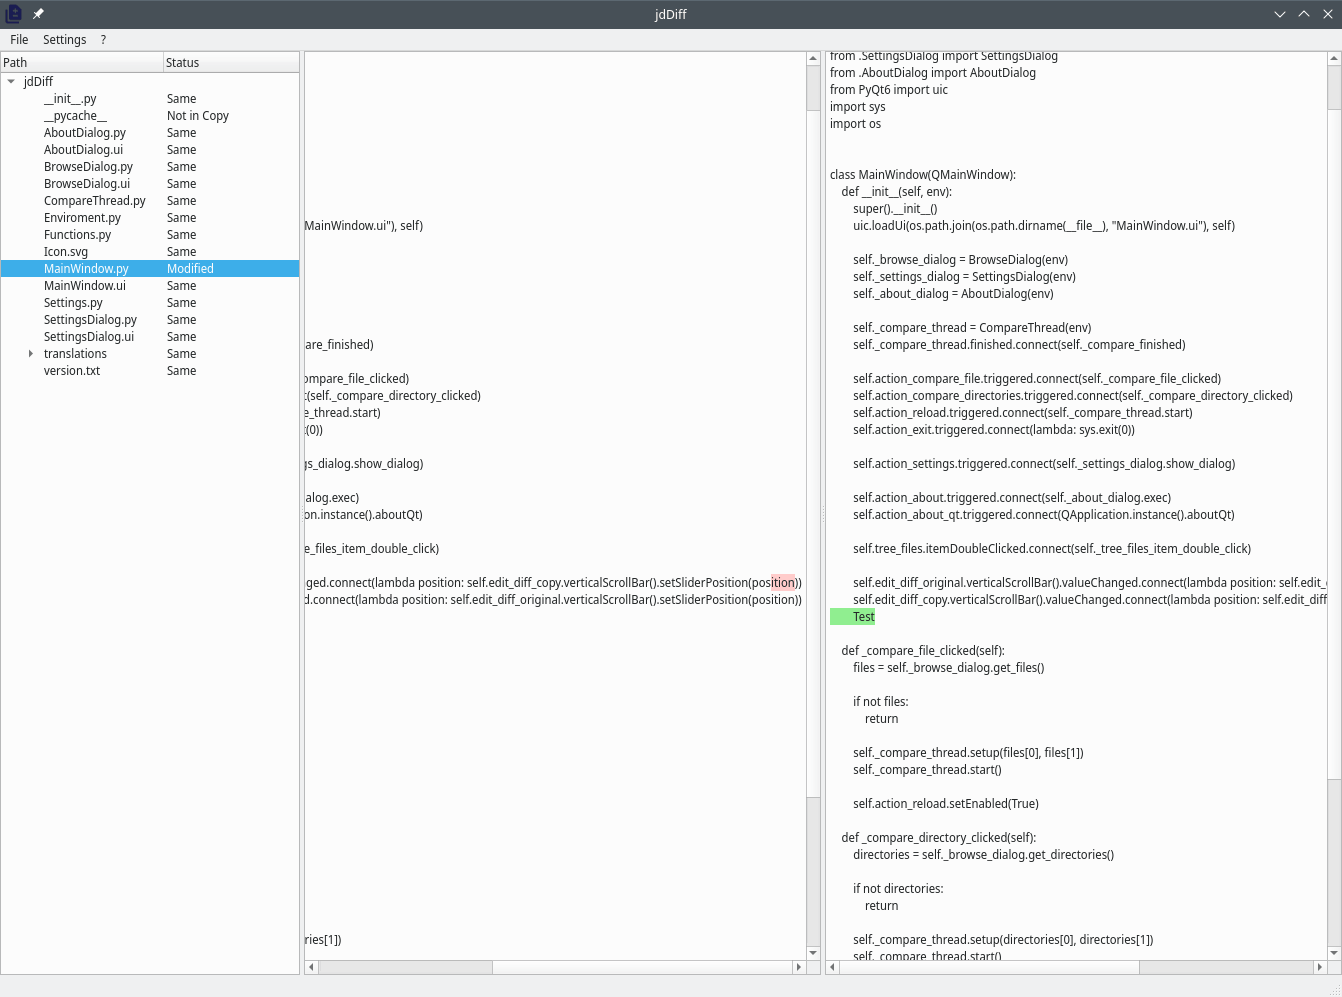Collapse the jdDiff root tree node
Image resolution: width=1342 pixels, height=997 pixels.
pos(11,82)
